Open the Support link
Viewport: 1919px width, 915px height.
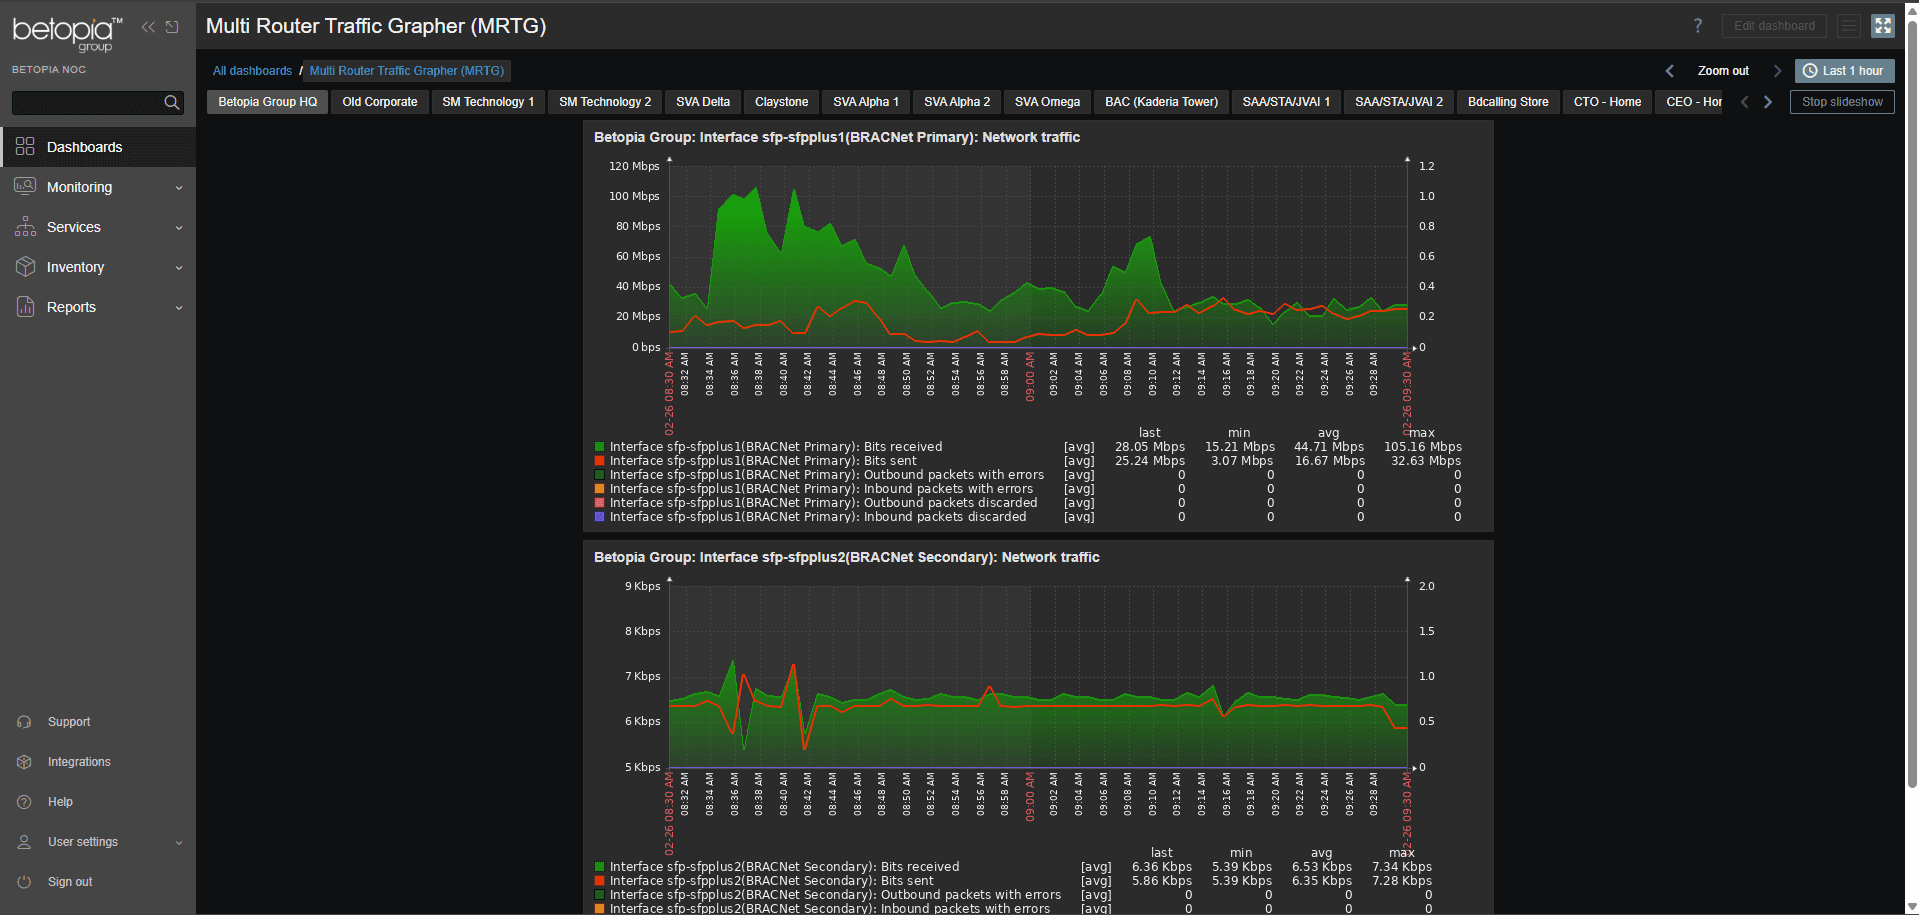[x=69, y=722]
